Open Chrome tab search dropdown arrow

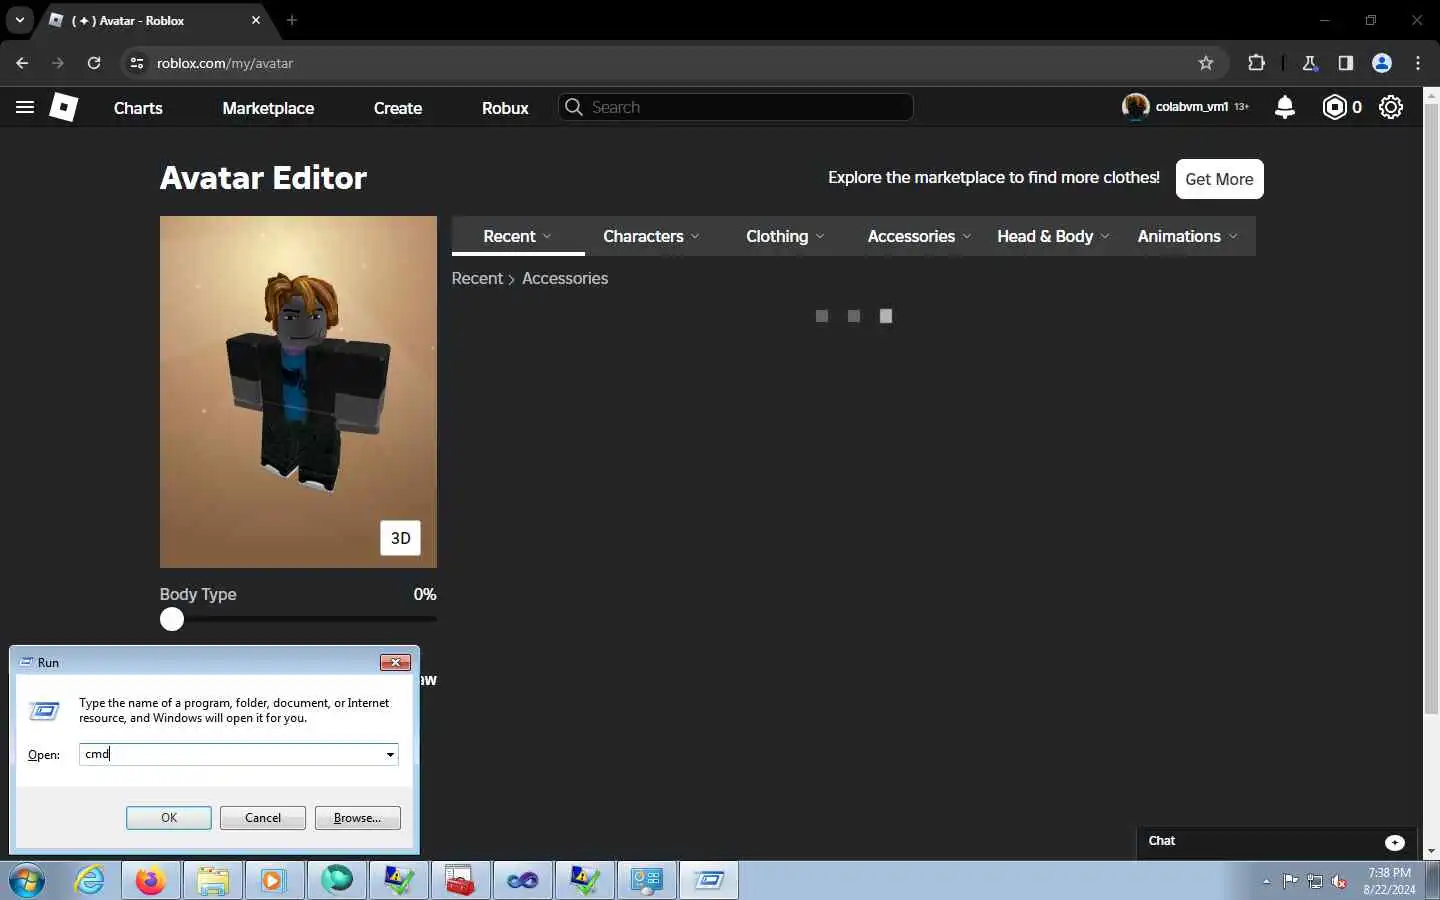tap(19, 20)
